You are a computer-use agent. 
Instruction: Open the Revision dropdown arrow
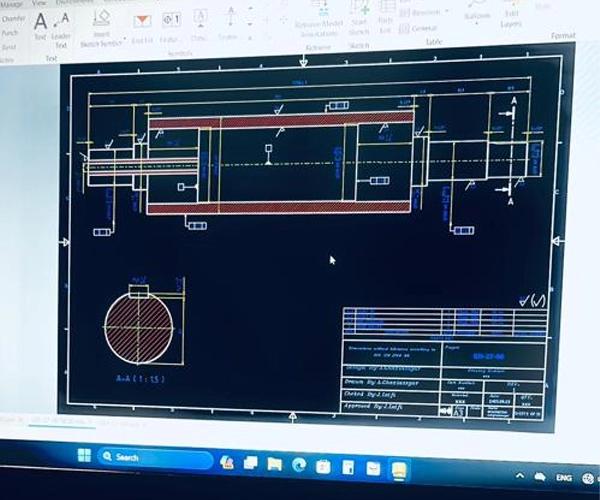pyautogui.click(x=447, y=12)
